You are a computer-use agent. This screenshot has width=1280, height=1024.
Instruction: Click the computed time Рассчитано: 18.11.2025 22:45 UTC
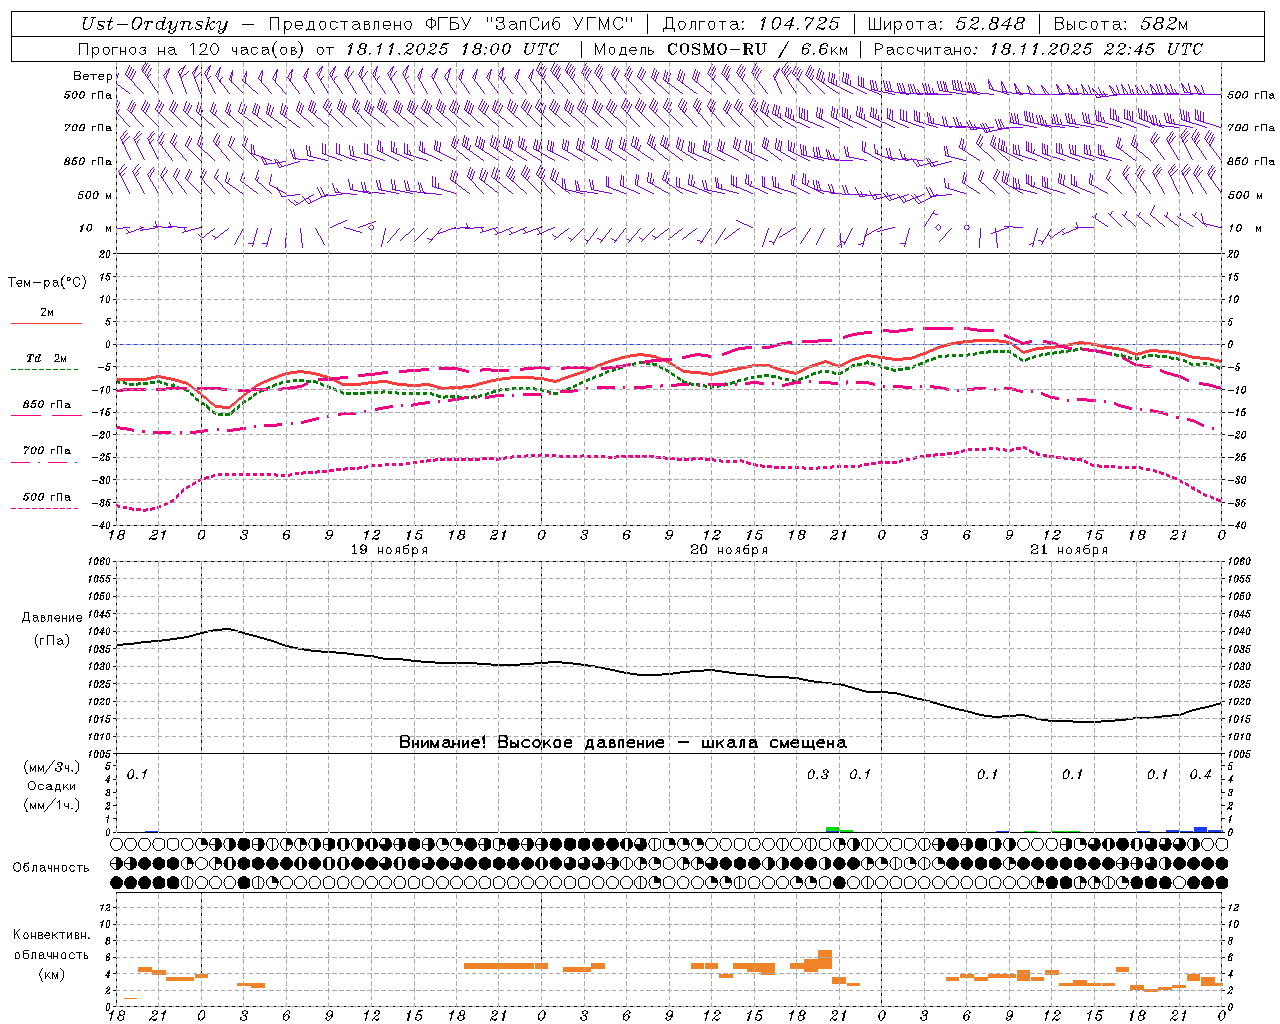[x=1038, y=49]
